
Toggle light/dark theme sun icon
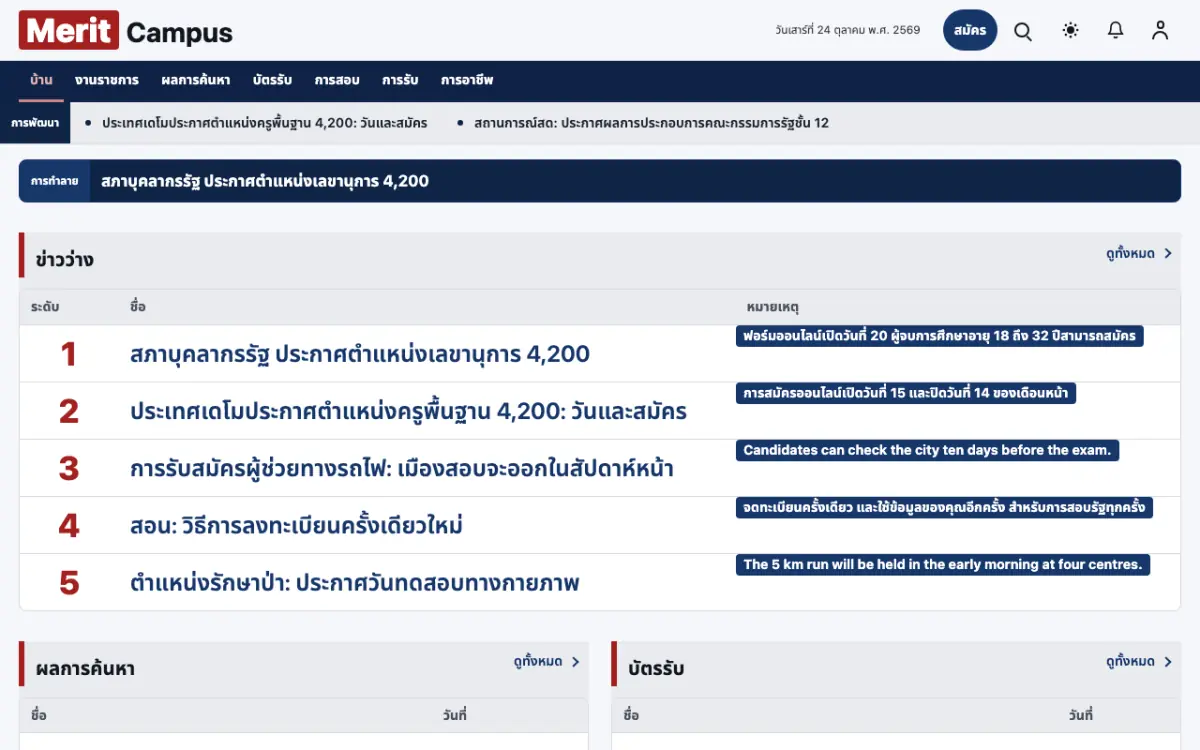click(x=1071, y=31)
